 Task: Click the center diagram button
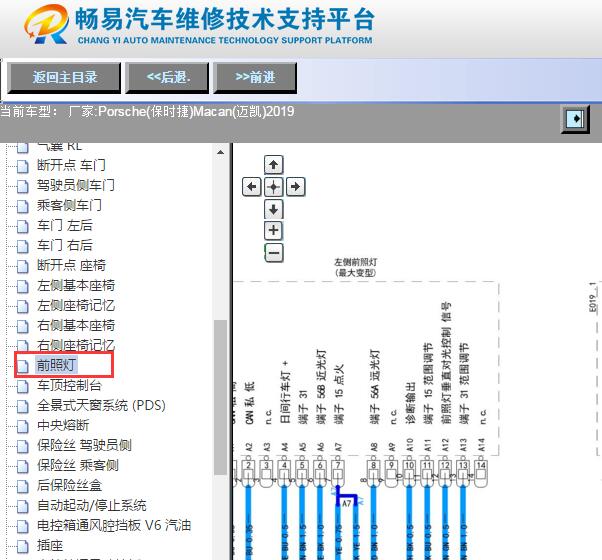click(273, 187)
